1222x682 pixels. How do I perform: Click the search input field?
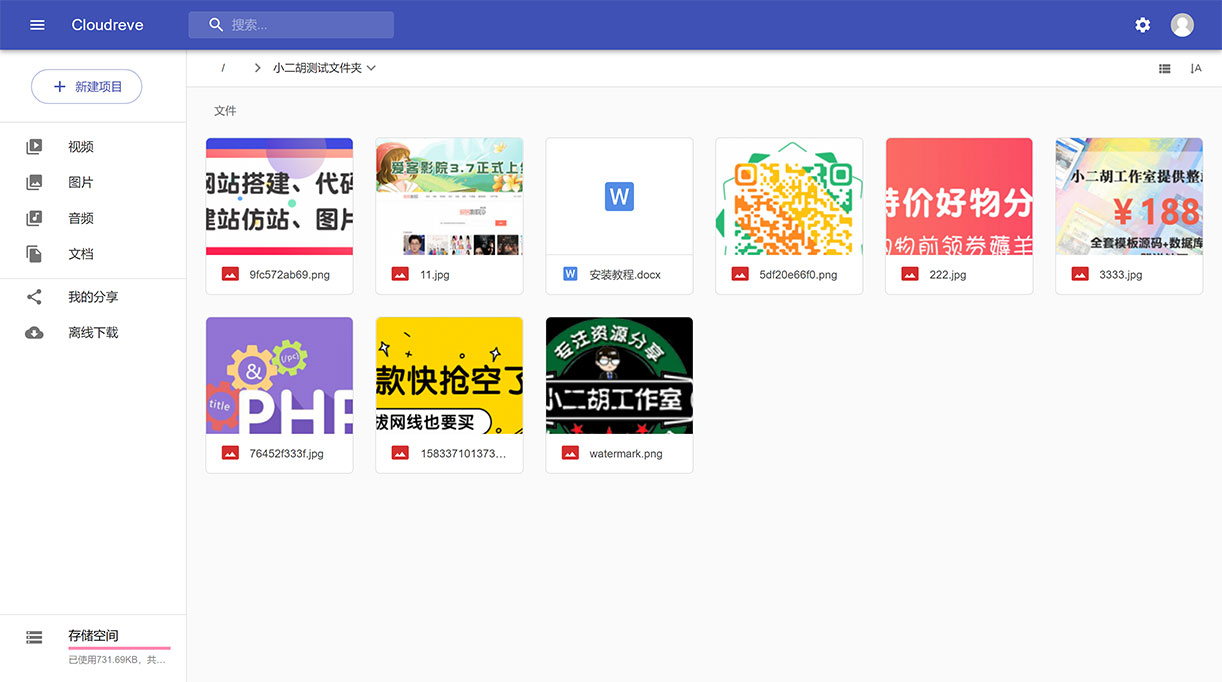pyautogui.click(x=291, y=24)
